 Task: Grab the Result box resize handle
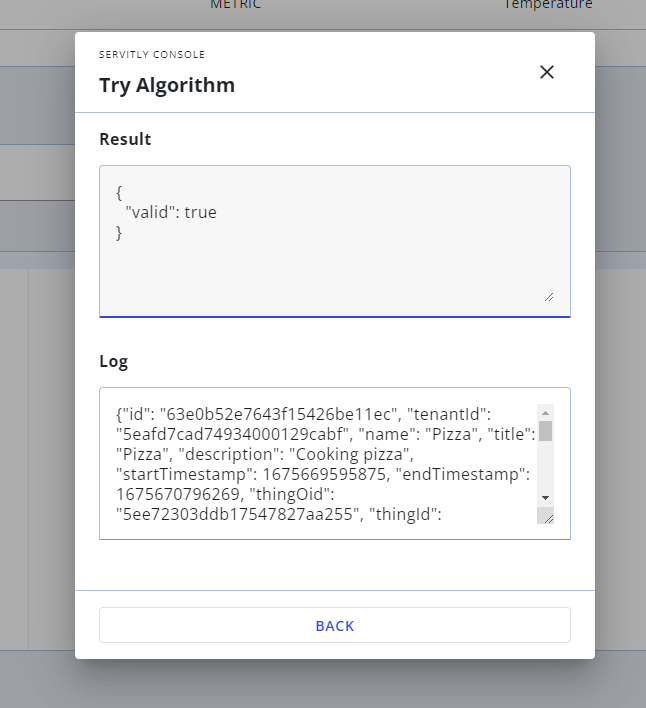pyautogui.click(x=548, y=296)
